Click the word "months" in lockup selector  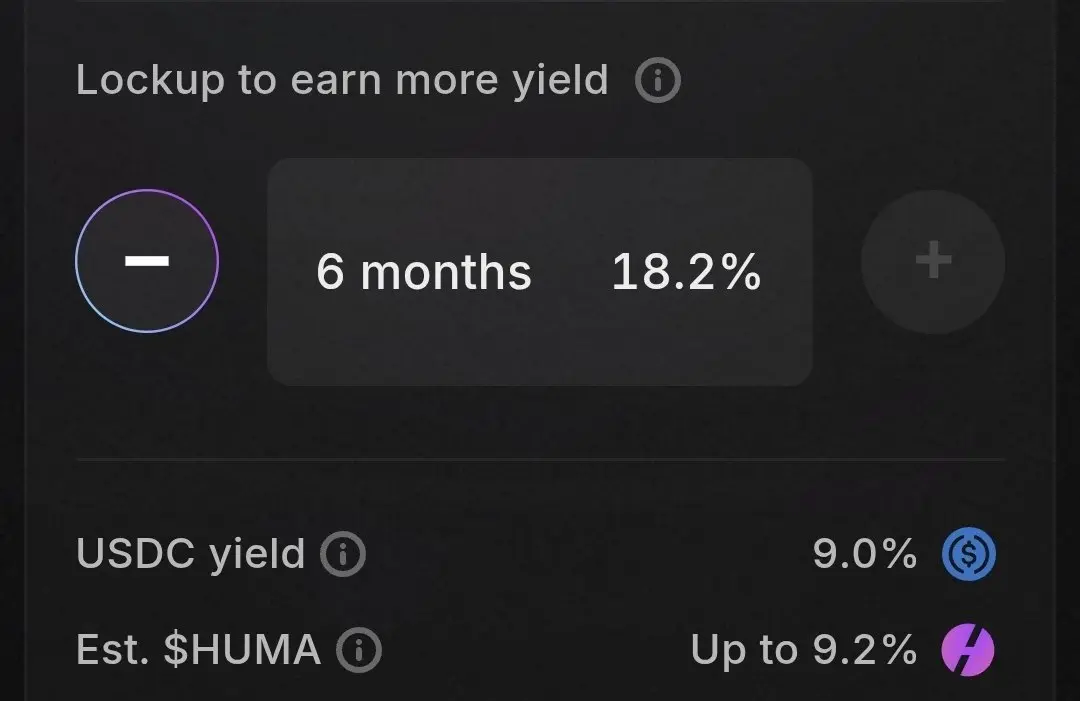446,272
